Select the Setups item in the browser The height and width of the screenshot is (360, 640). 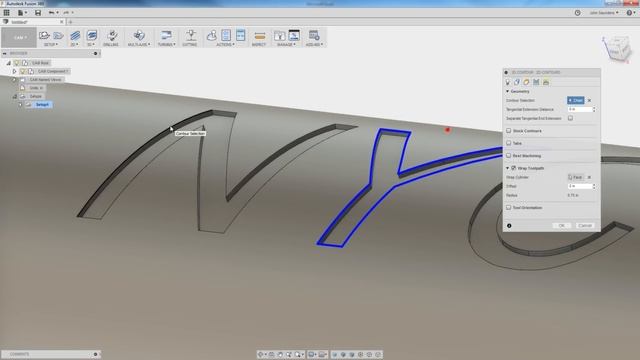(x=36, y=96)
